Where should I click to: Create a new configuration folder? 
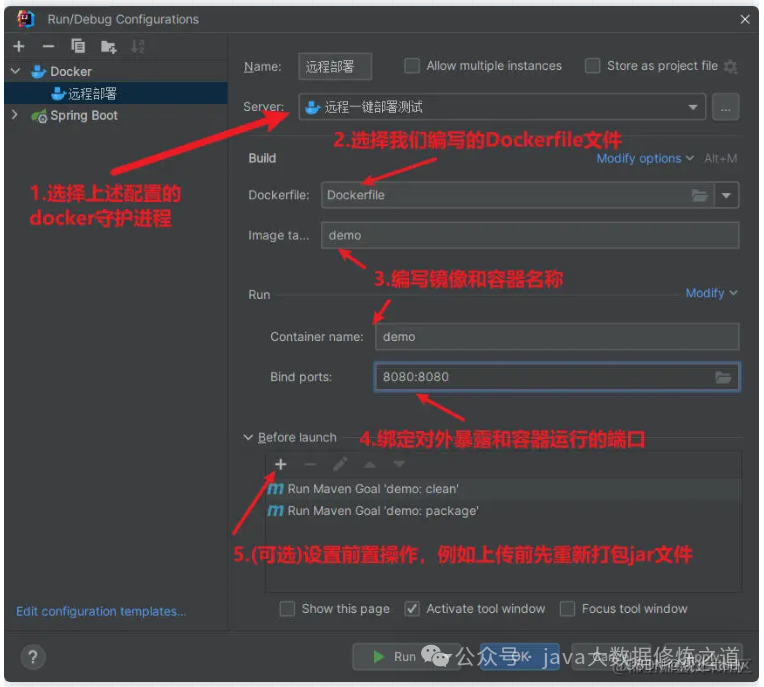[108, 47]
